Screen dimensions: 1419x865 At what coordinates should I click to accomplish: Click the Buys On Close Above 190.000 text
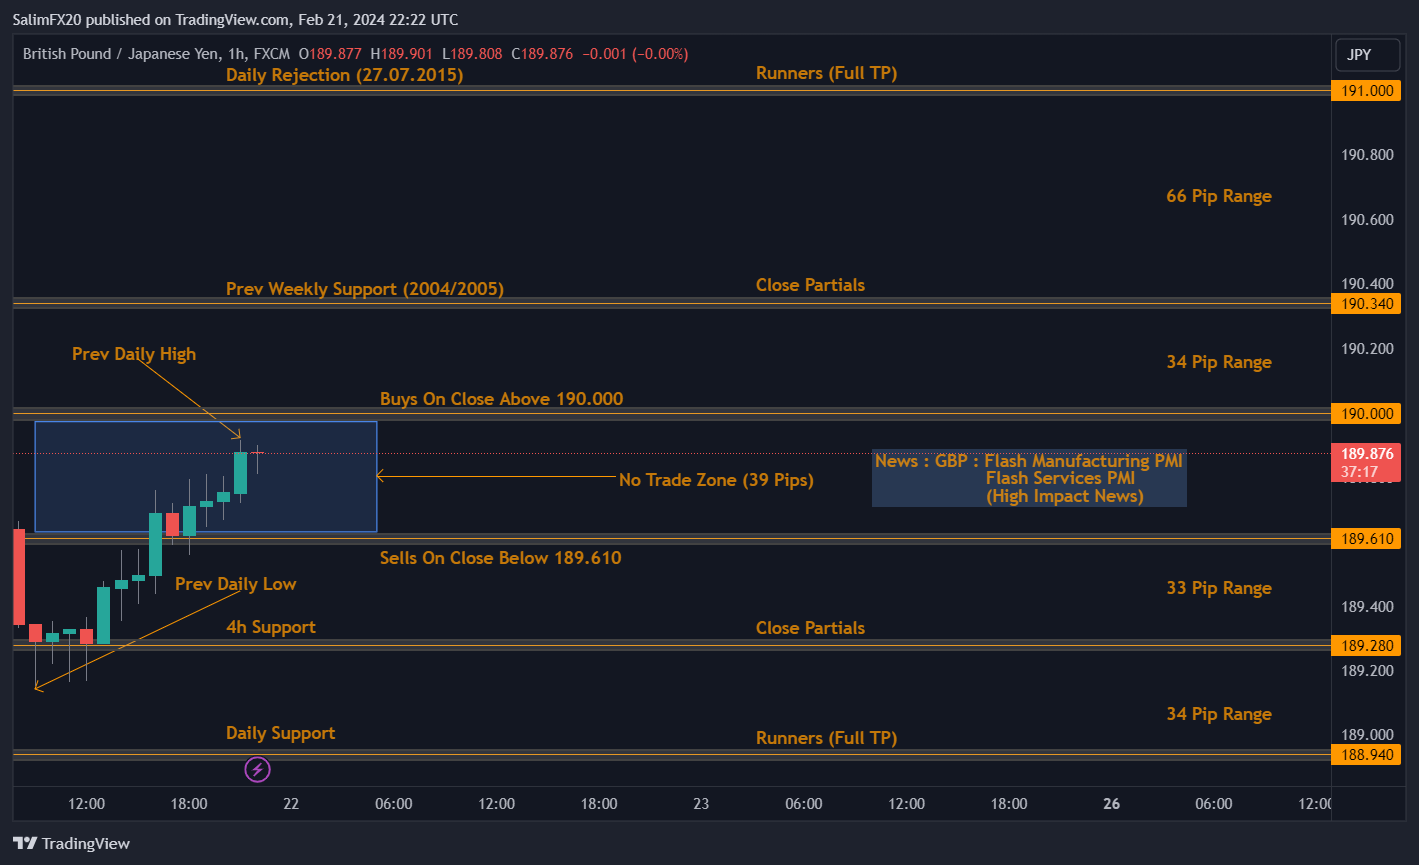click(x=501, y=399)
